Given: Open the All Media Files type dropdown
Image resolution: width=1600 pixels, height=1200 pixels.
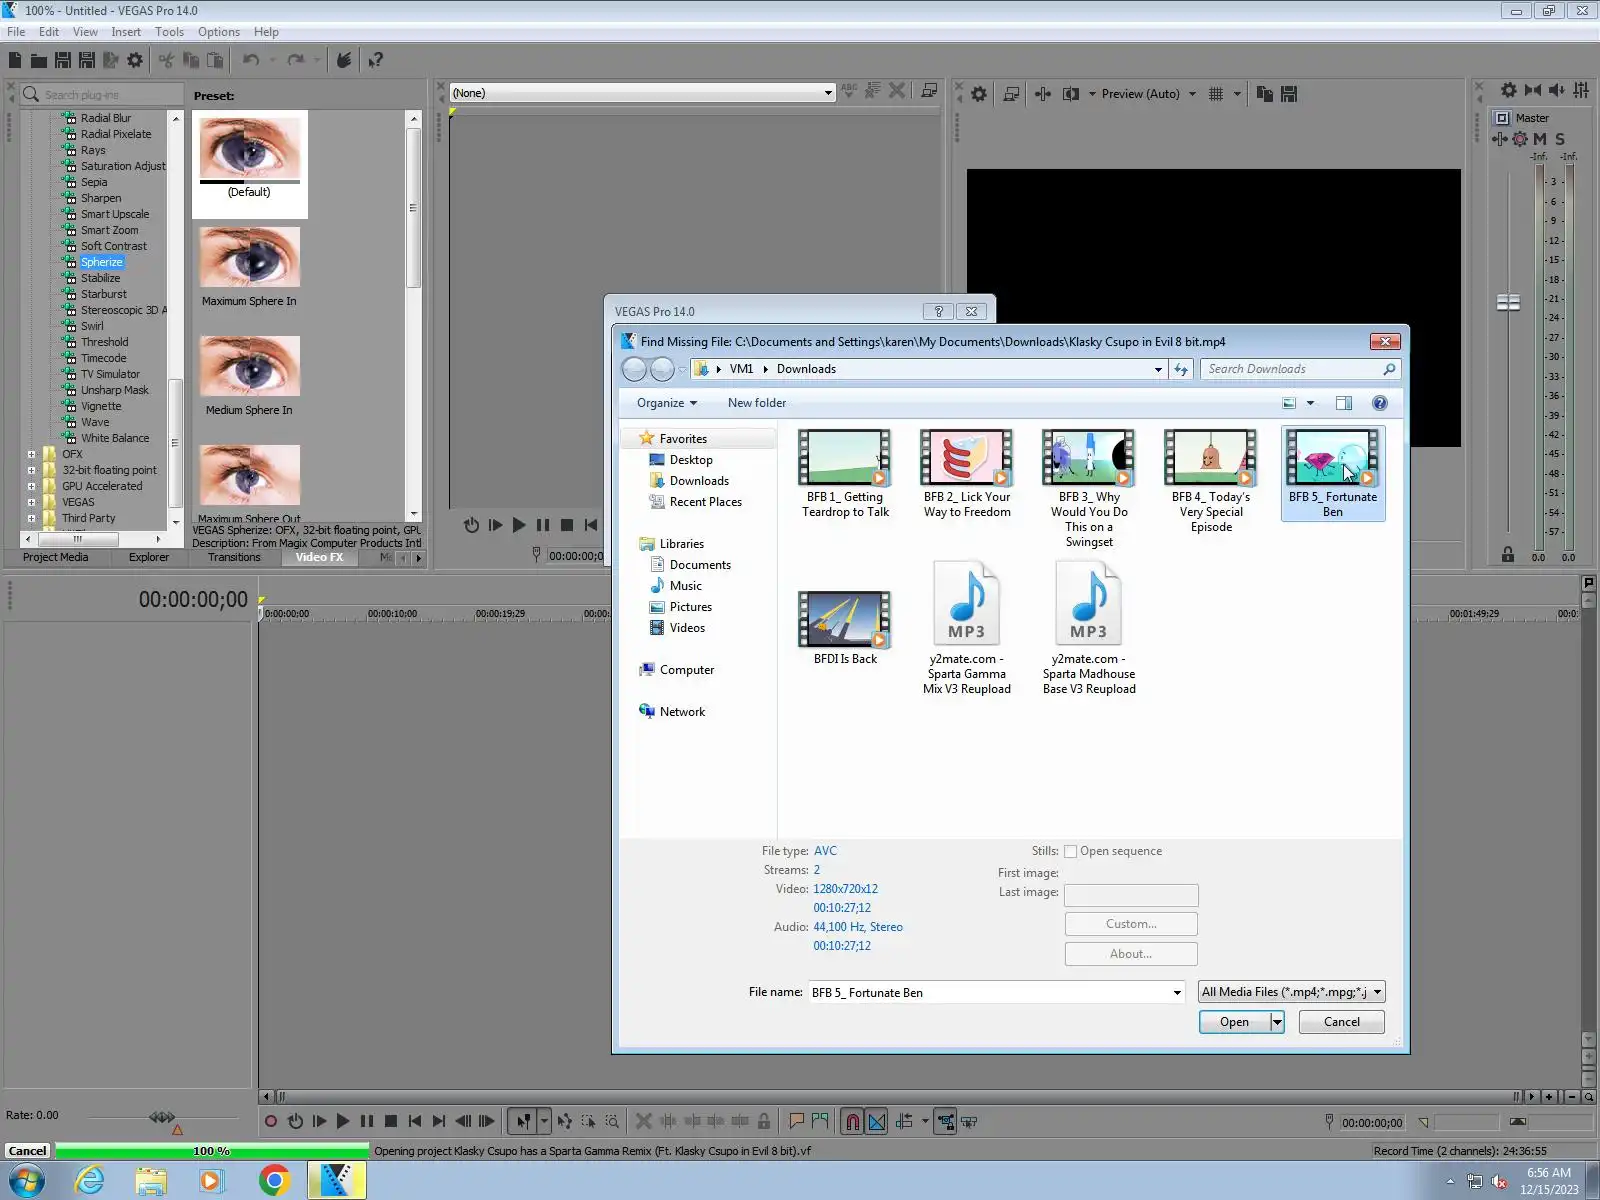Looking at the screenshot, I should pos(1291,992).
